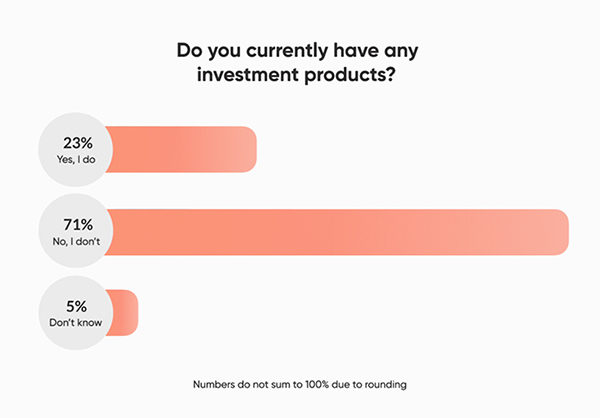
Task: Select the long 'No, I don't' bar
Action: [337, 232]
